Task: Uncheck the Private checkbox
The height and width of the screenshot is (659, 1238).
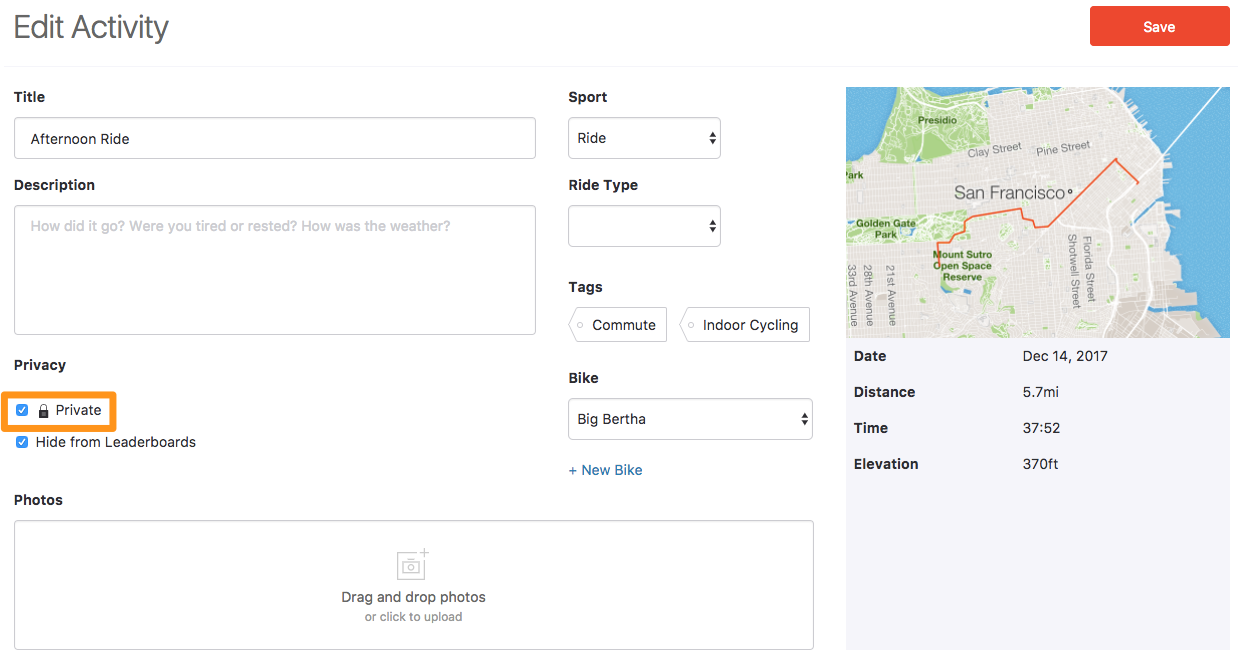Action: 22,410
